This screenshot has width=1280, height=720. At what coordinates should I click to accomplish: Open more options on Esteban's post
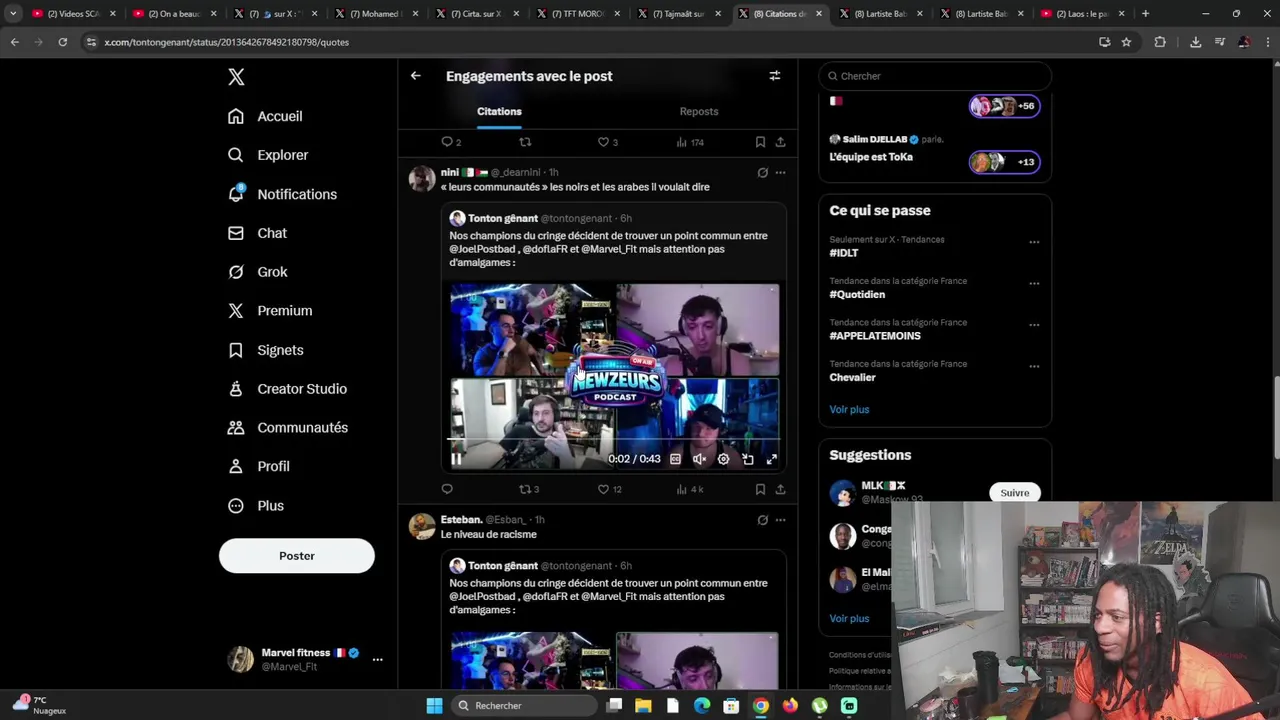point(780,520)
